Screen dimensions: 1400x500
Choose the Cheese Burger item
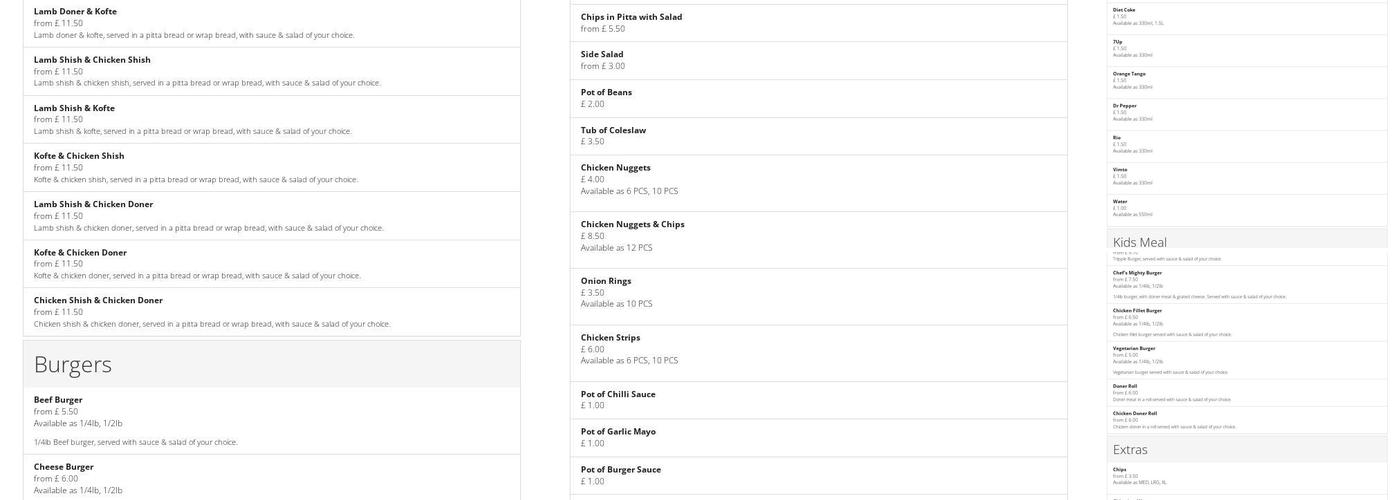[63, 467]
